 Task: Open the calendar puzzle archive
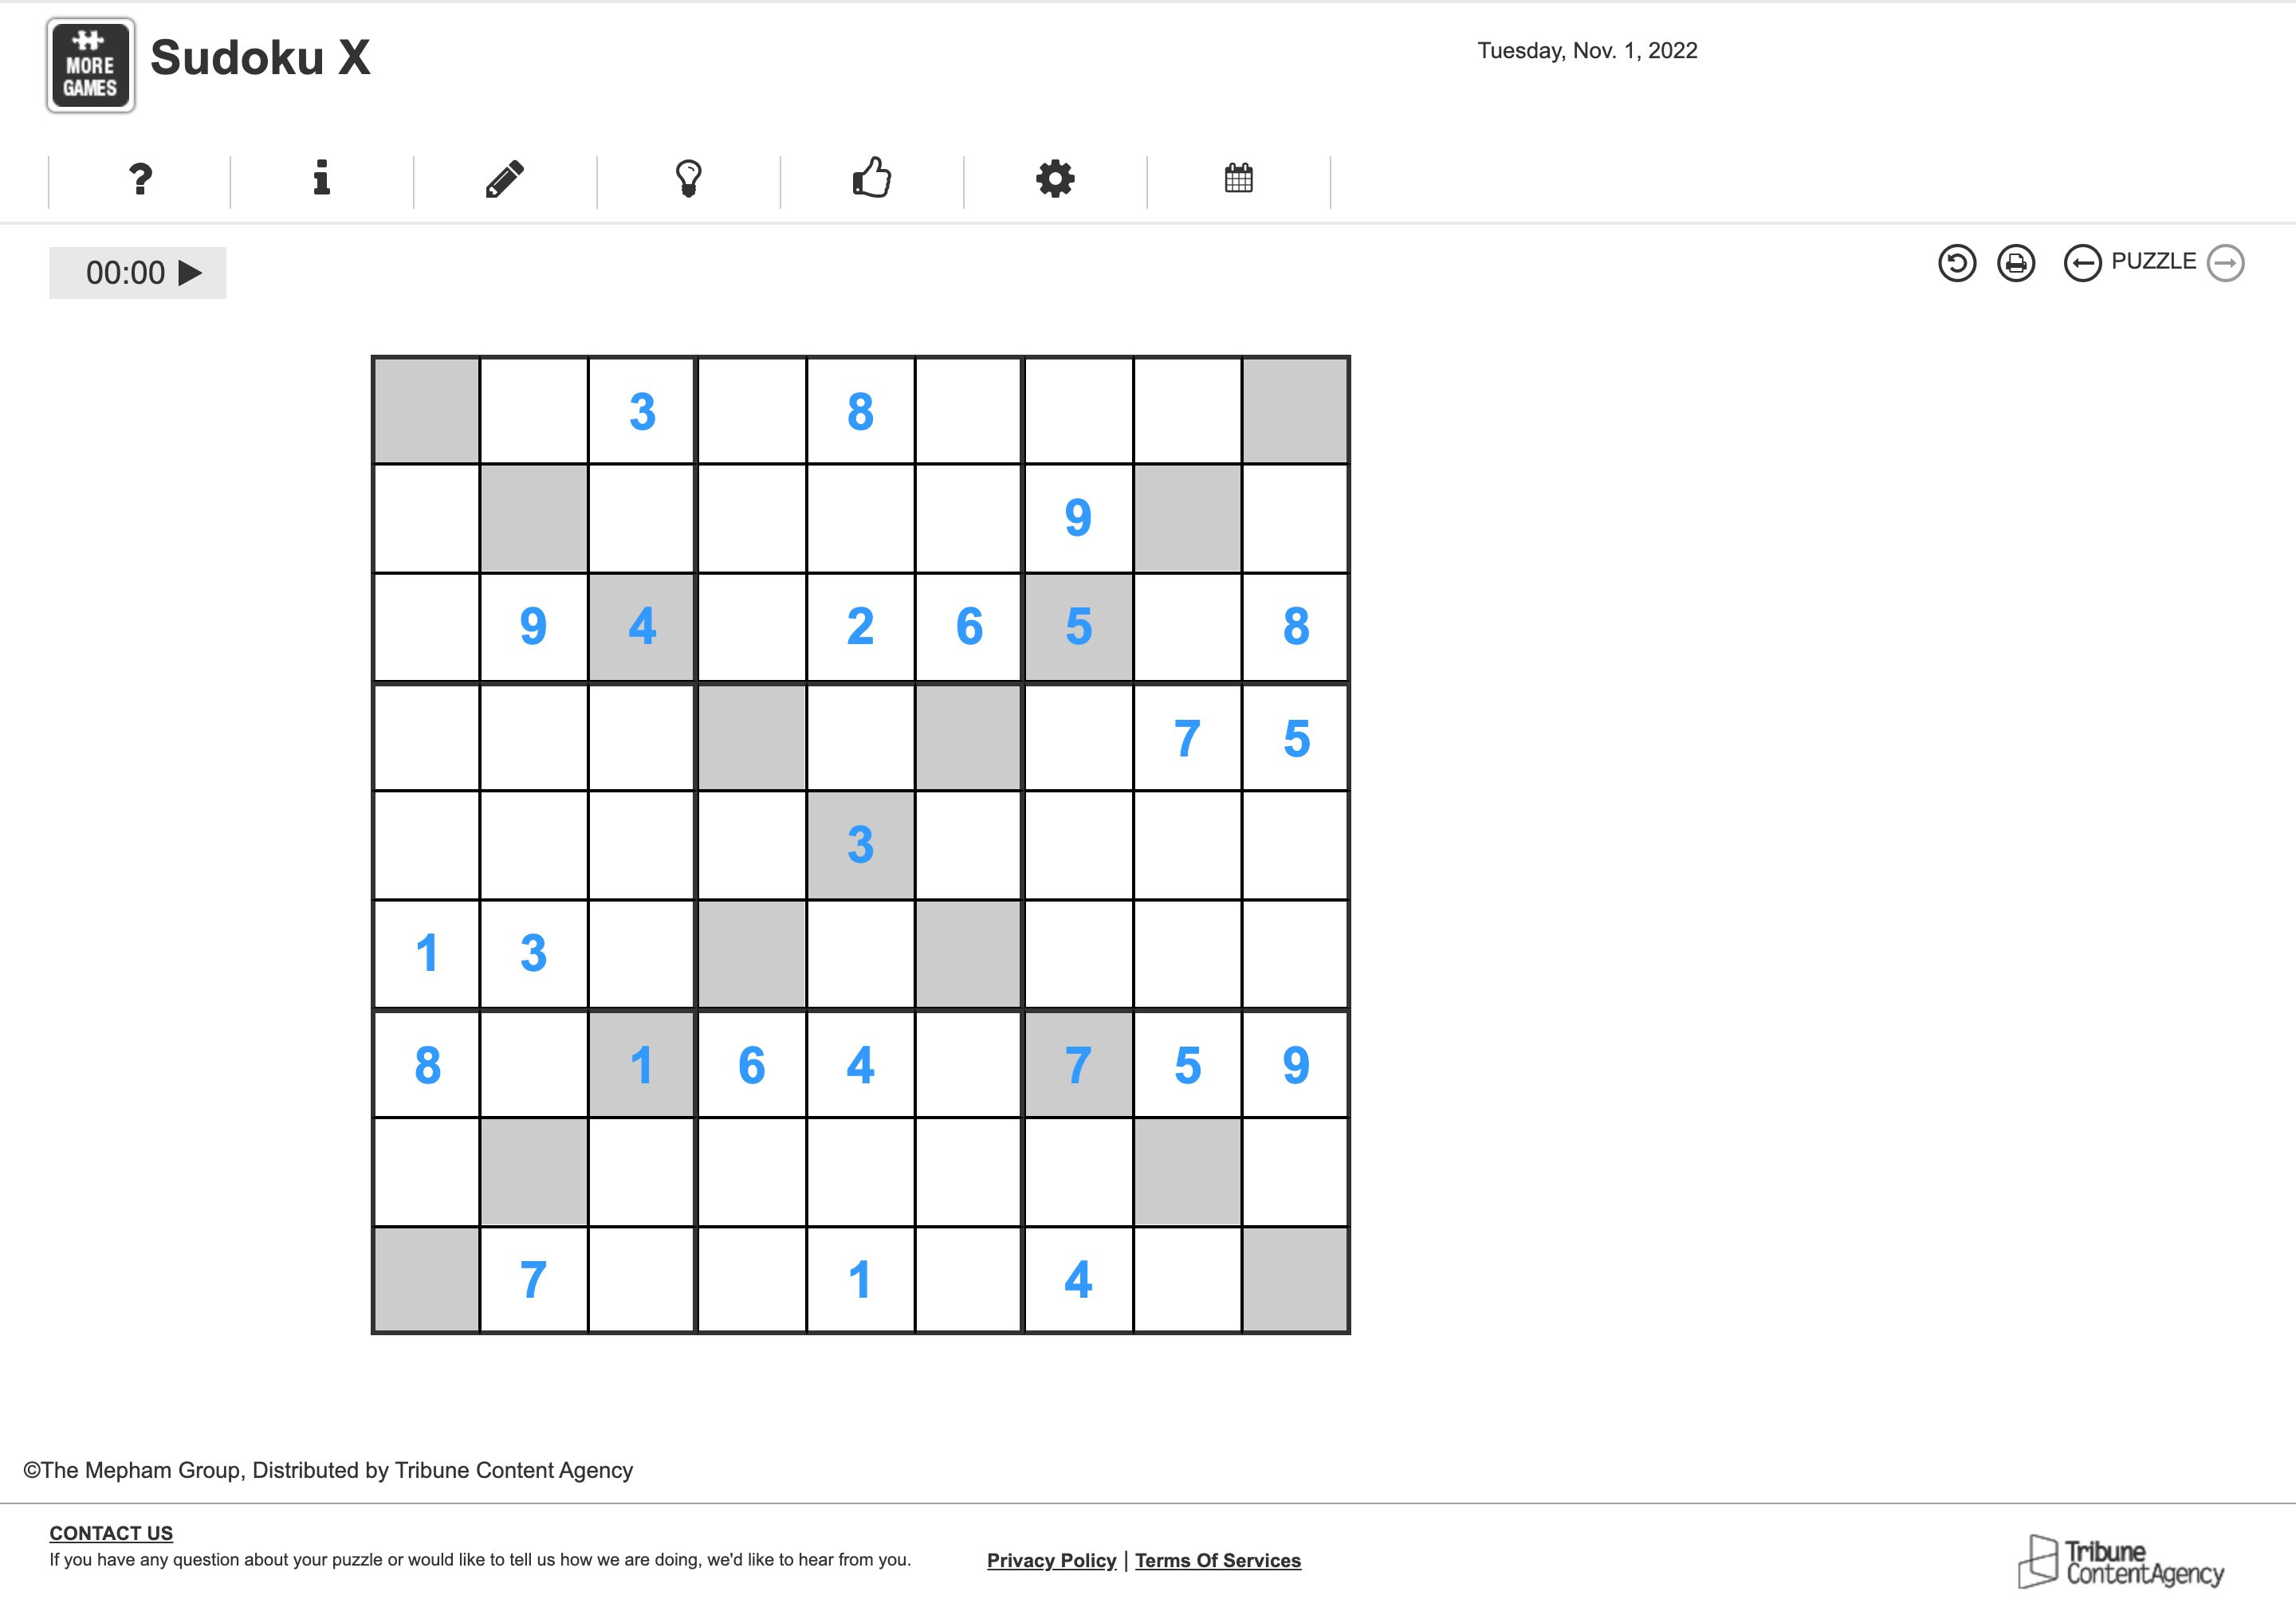tap(1238, 179)
